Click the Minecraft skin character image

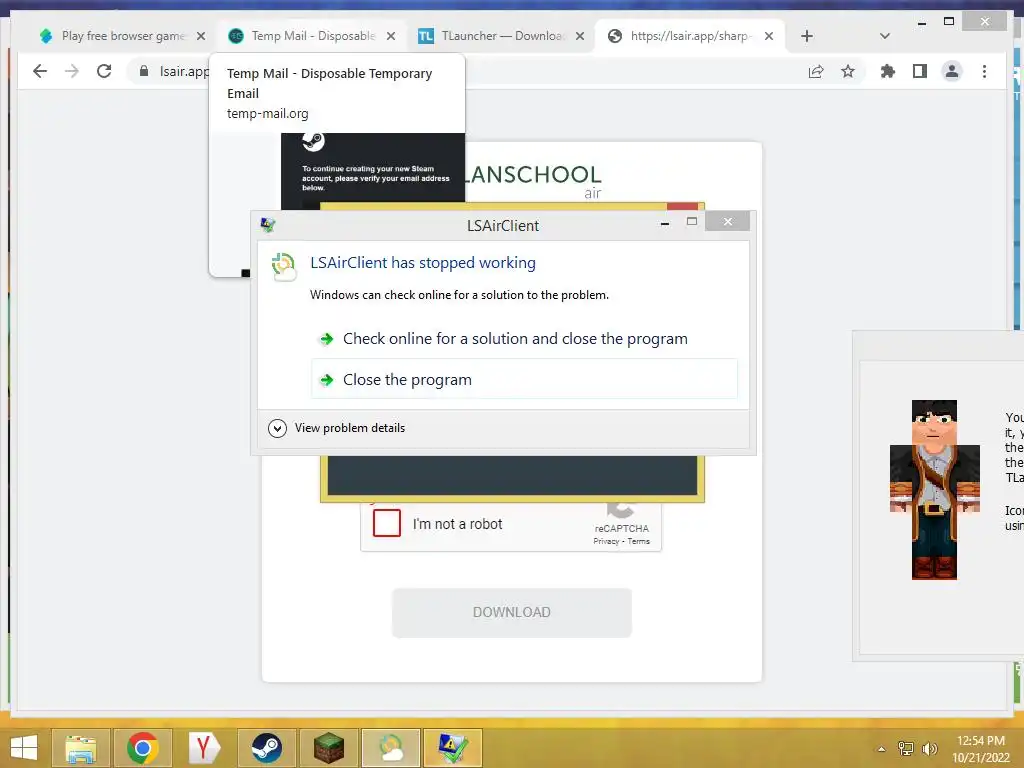tap(935, 489)
